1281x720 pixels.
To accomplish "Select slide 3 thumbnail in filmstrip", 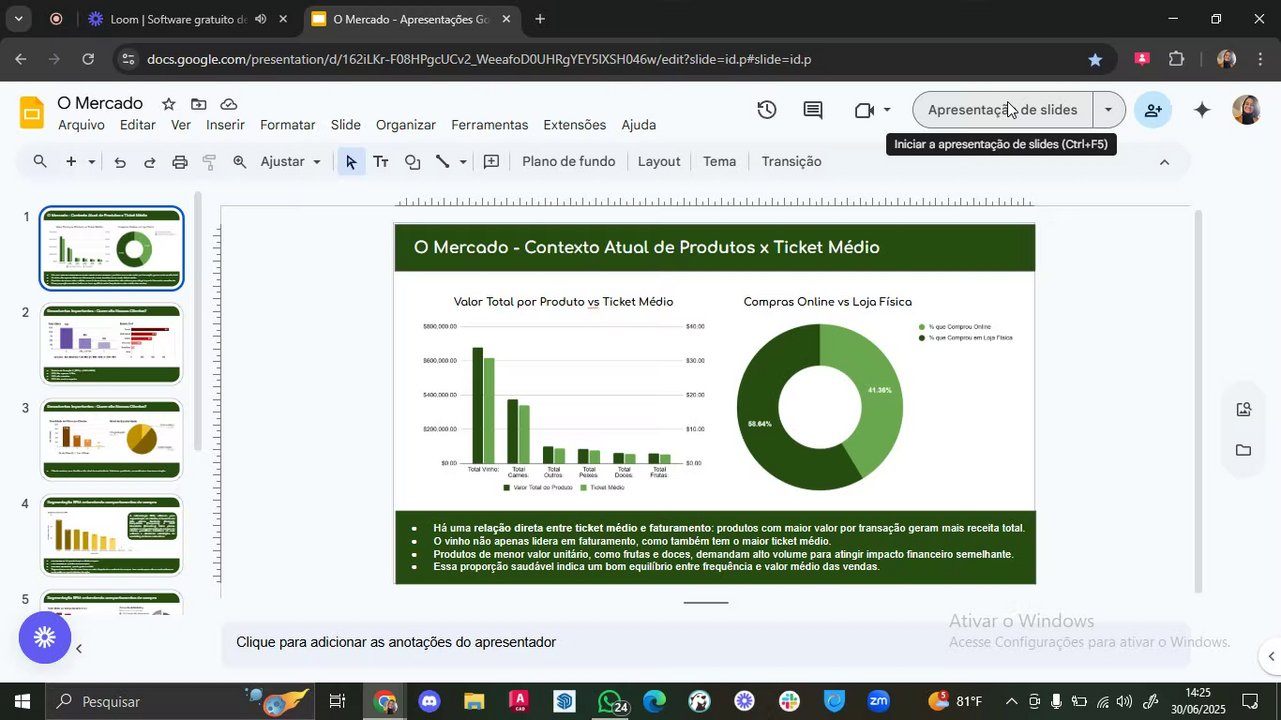I will [111, 440].
